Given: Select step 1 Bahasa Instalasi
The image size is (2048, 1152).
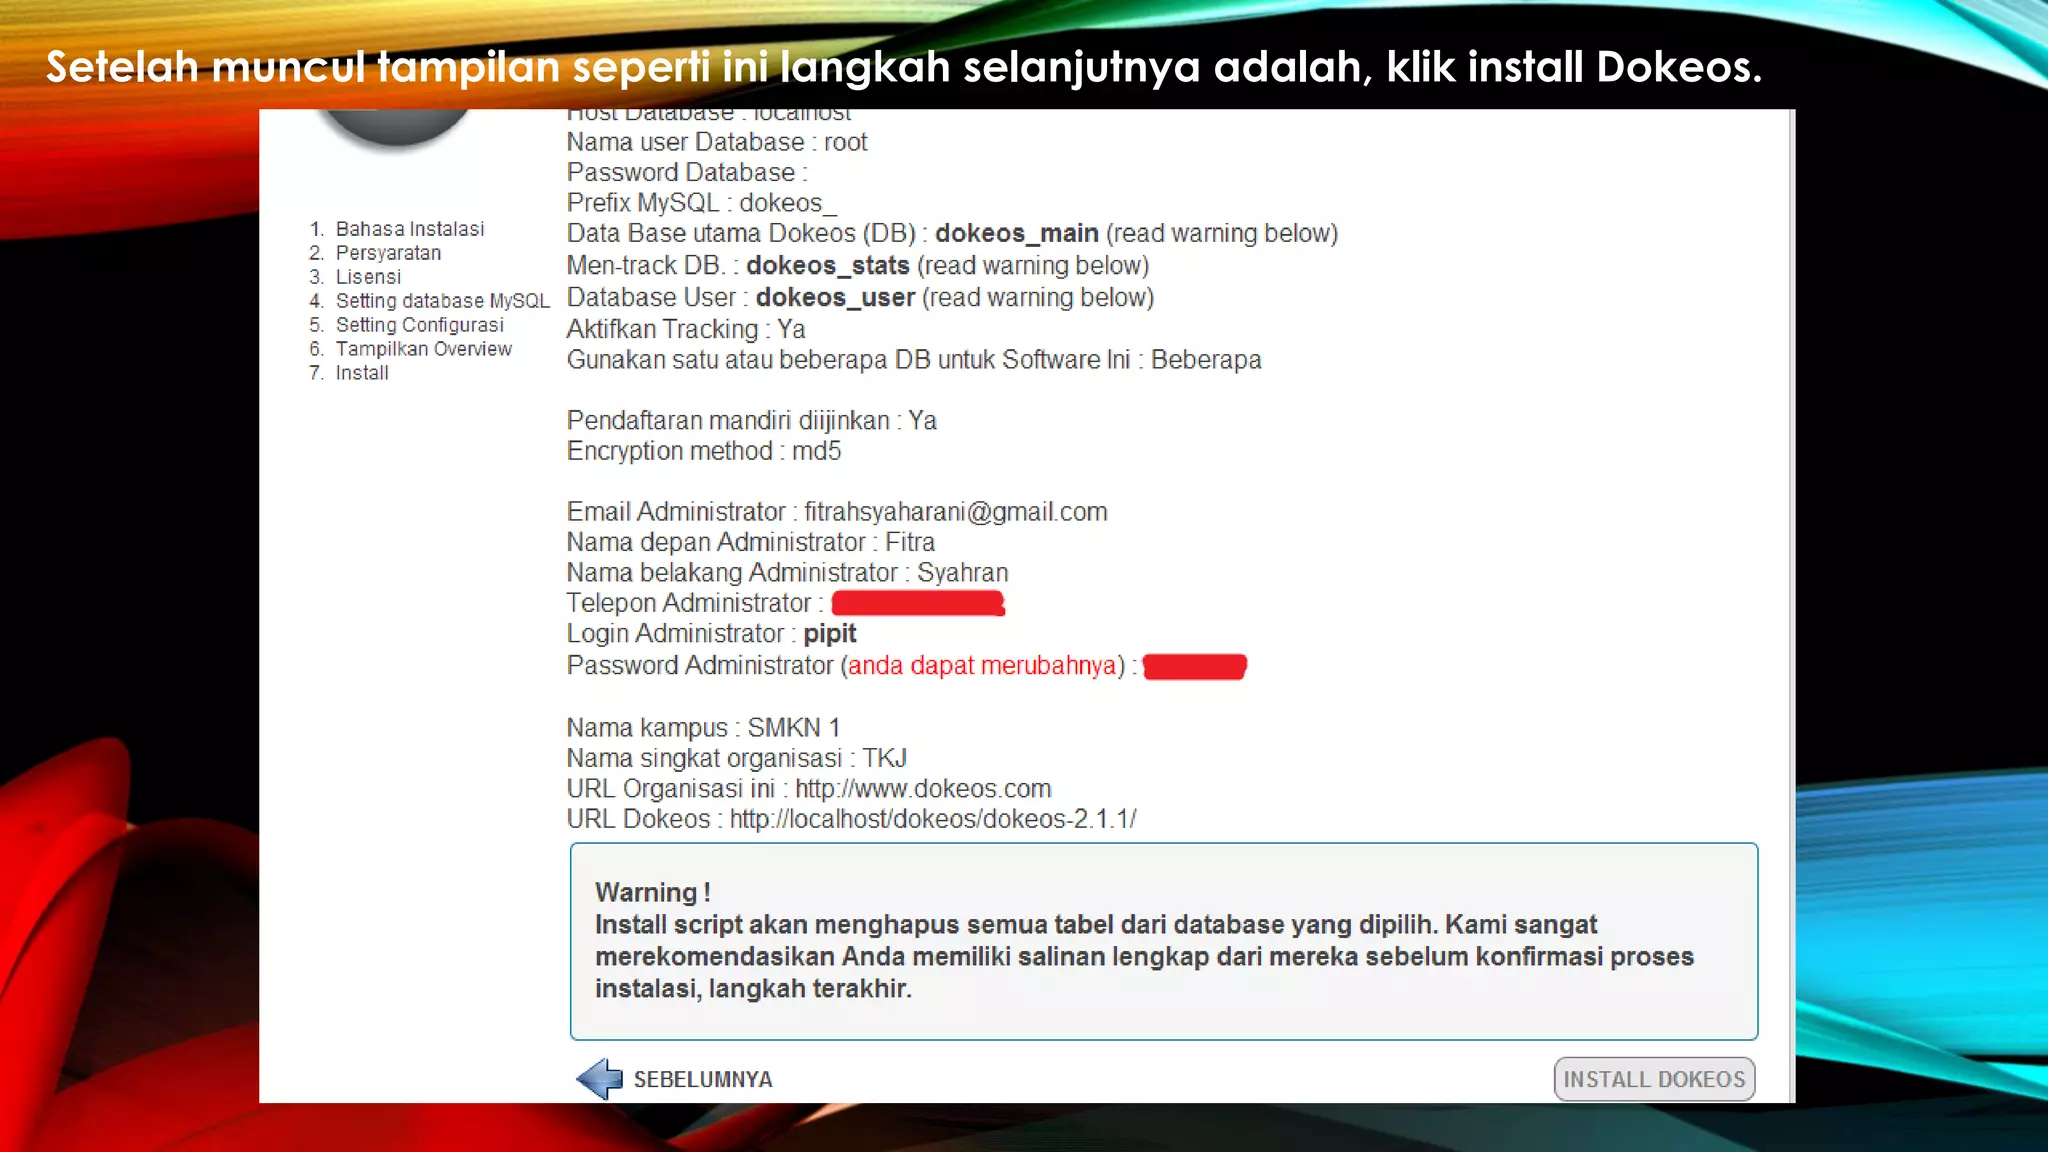Looking at the screenshot, I should pos(410,229).
